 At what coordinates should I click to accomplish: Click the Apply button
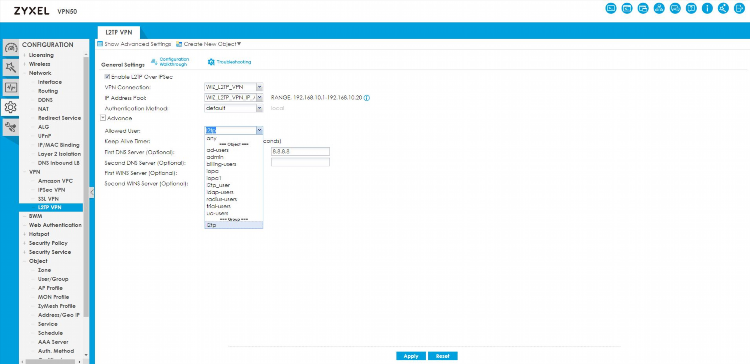coord(411,356)
